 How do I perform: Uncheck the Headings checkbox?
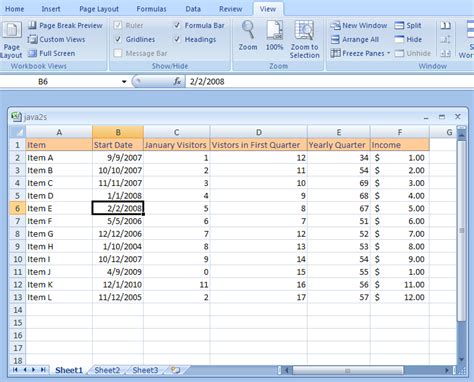pyautogui.click(x=177, y=39)
